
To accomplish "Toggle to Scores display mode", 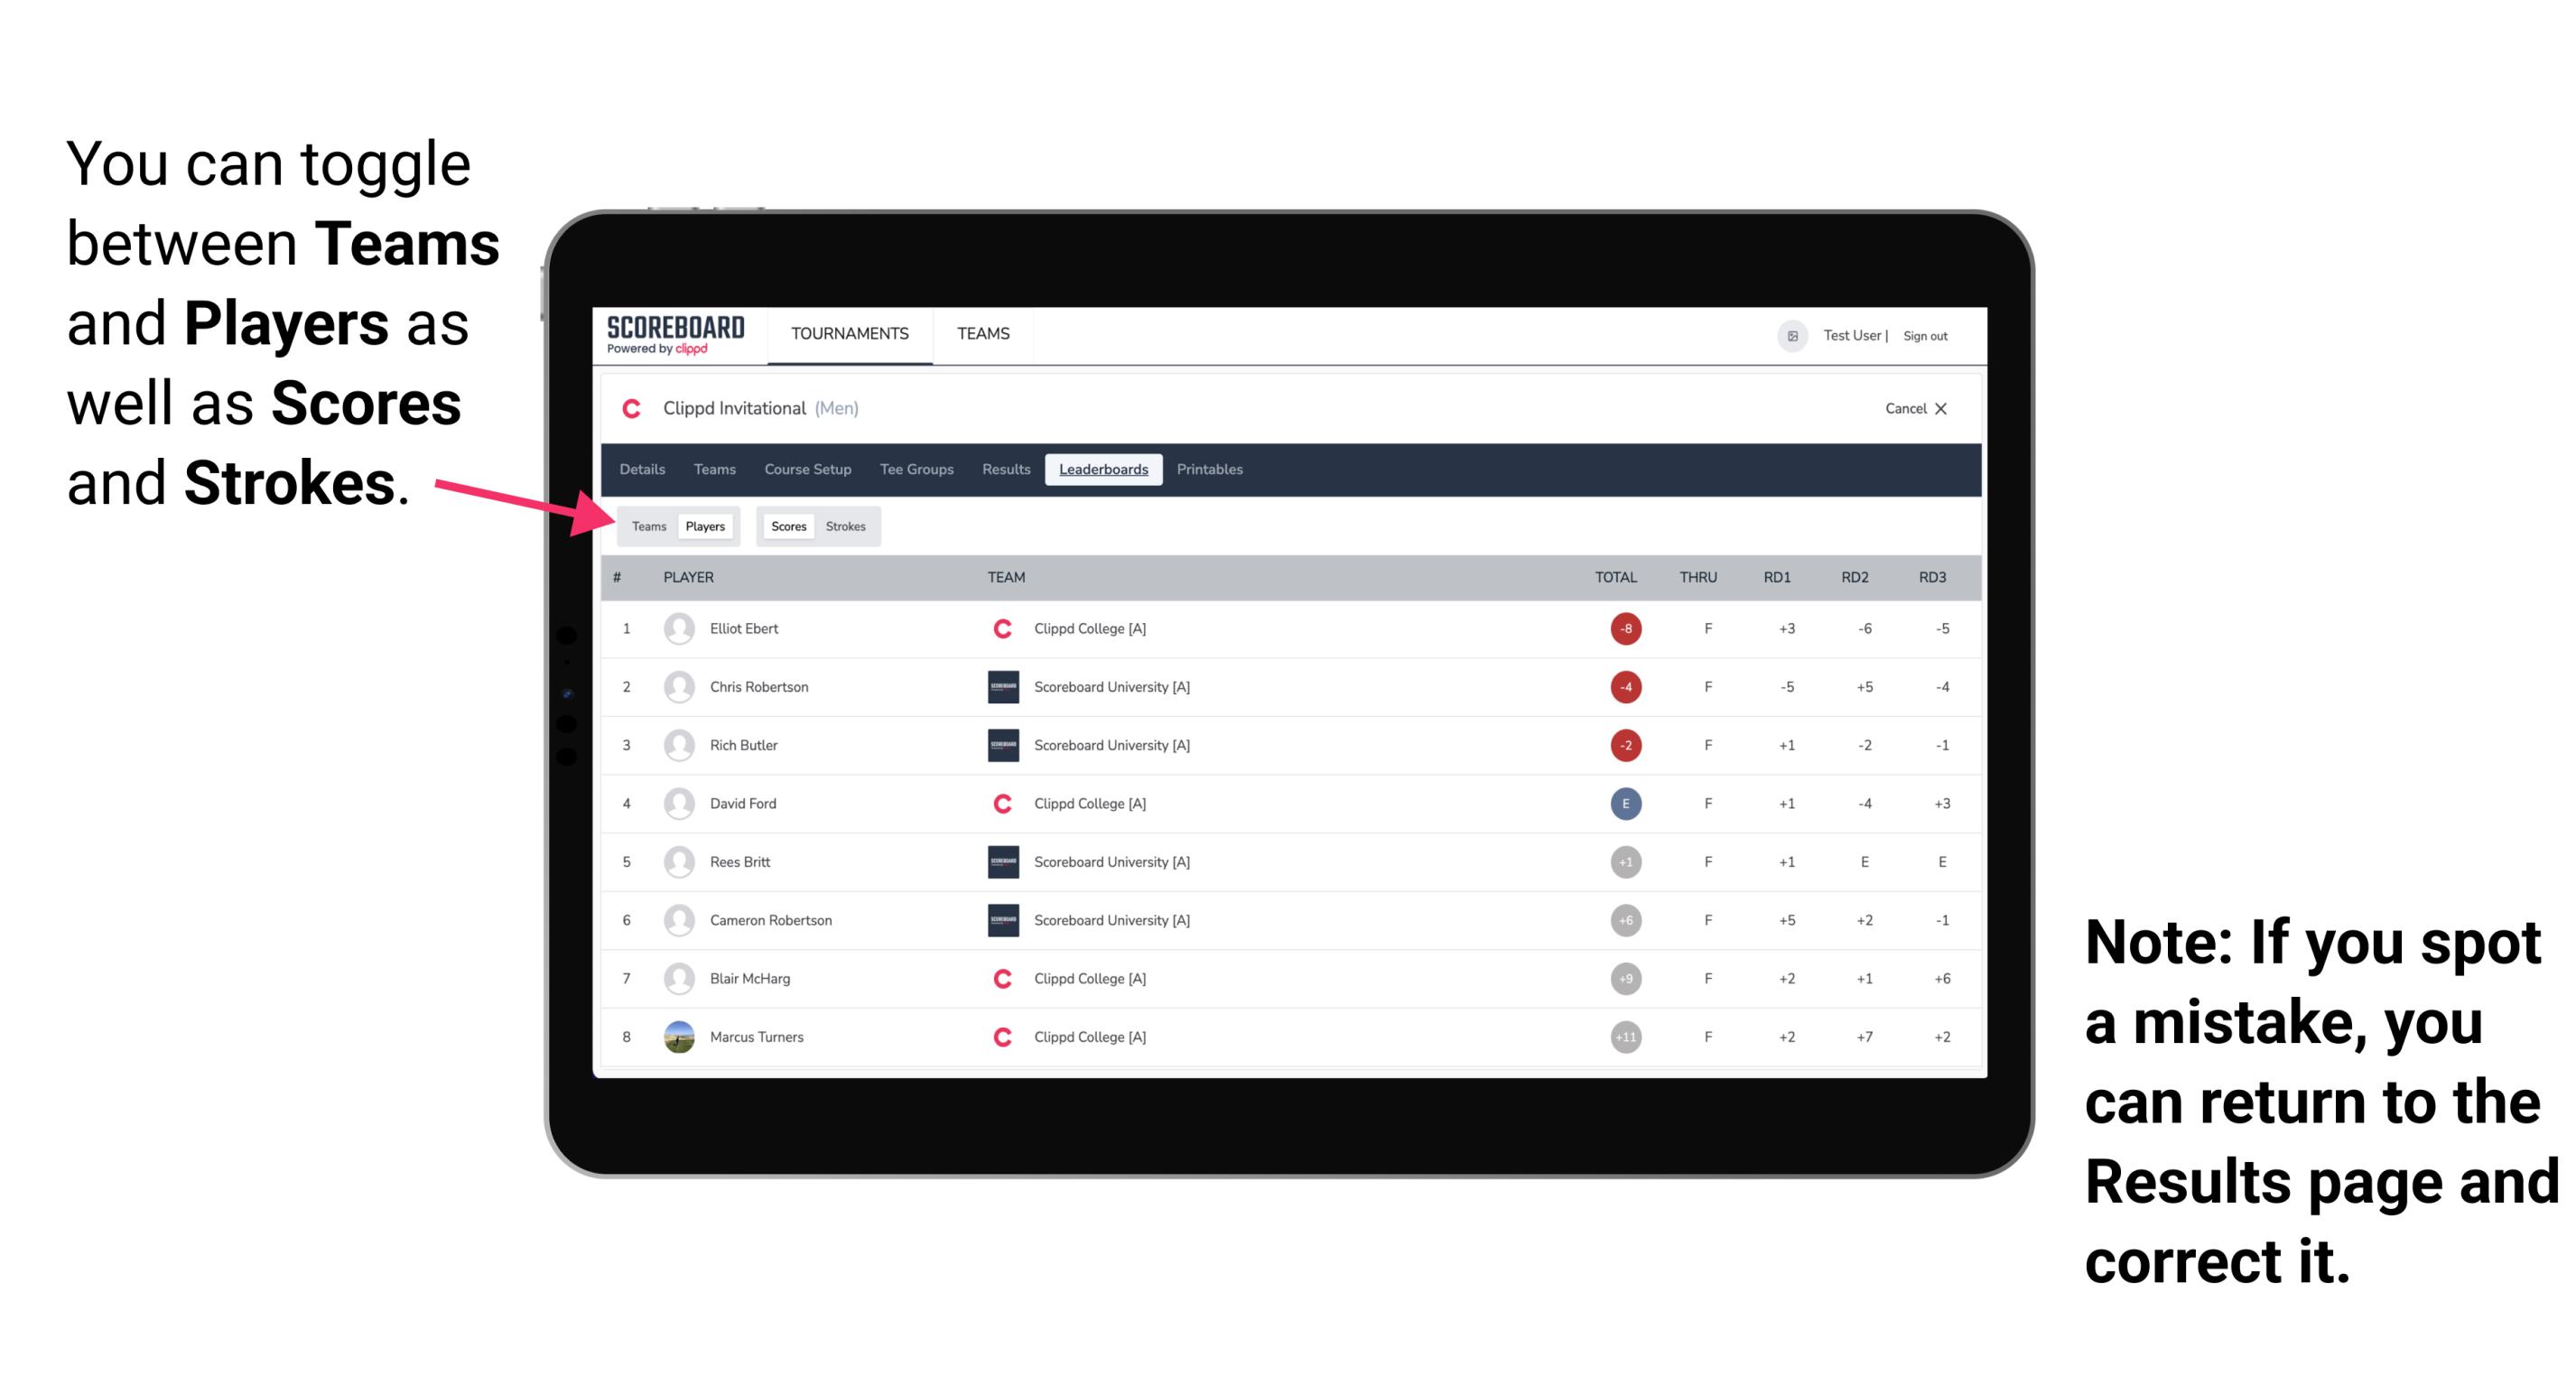I will (786, 526).
